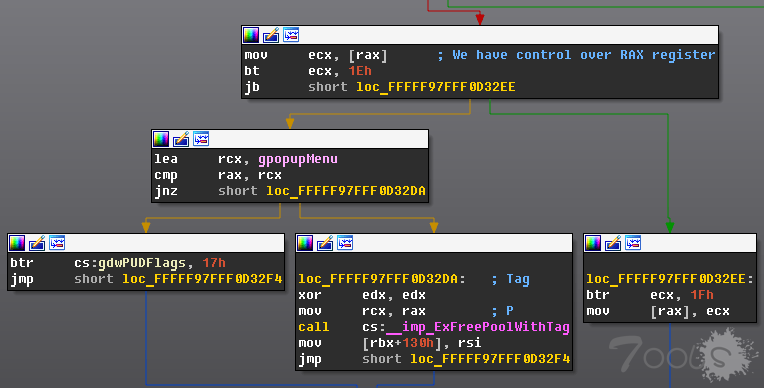Click __imp_ExFreePoolWithTag call target
This screenshot has width=764, height=388.
point(477,327)
